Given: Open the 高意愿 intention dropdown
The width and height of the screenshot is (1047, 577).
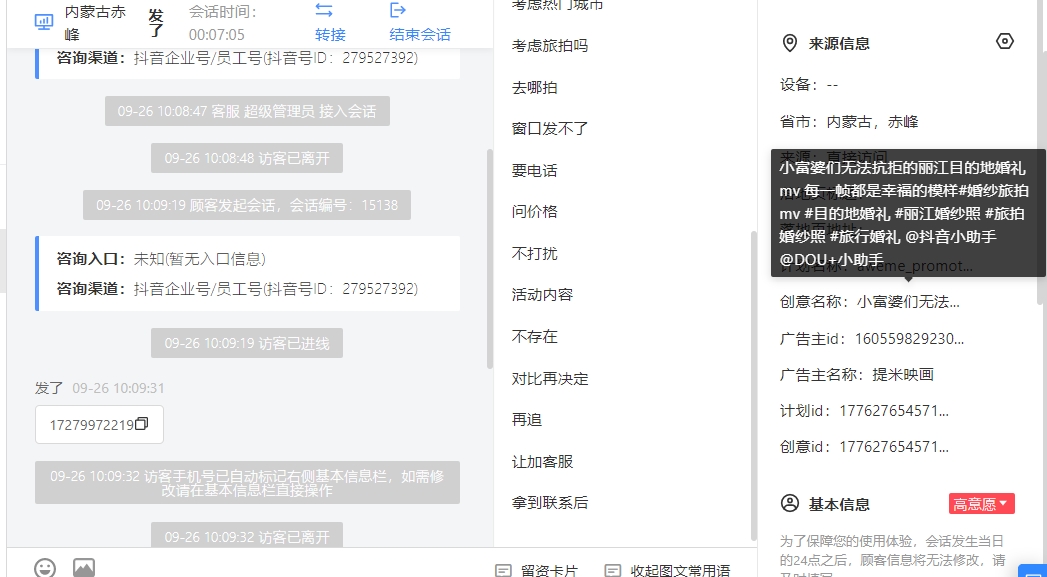Looking at the screenshot, I should click(x=982, y=504).
